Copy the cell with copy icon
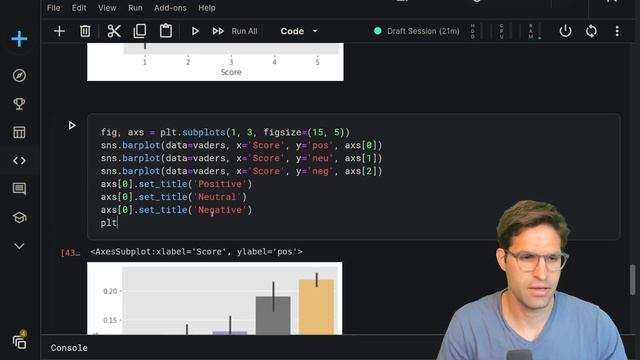Image resolution: width=640 pixels, height=360 pixels. (x=140, y=31)
